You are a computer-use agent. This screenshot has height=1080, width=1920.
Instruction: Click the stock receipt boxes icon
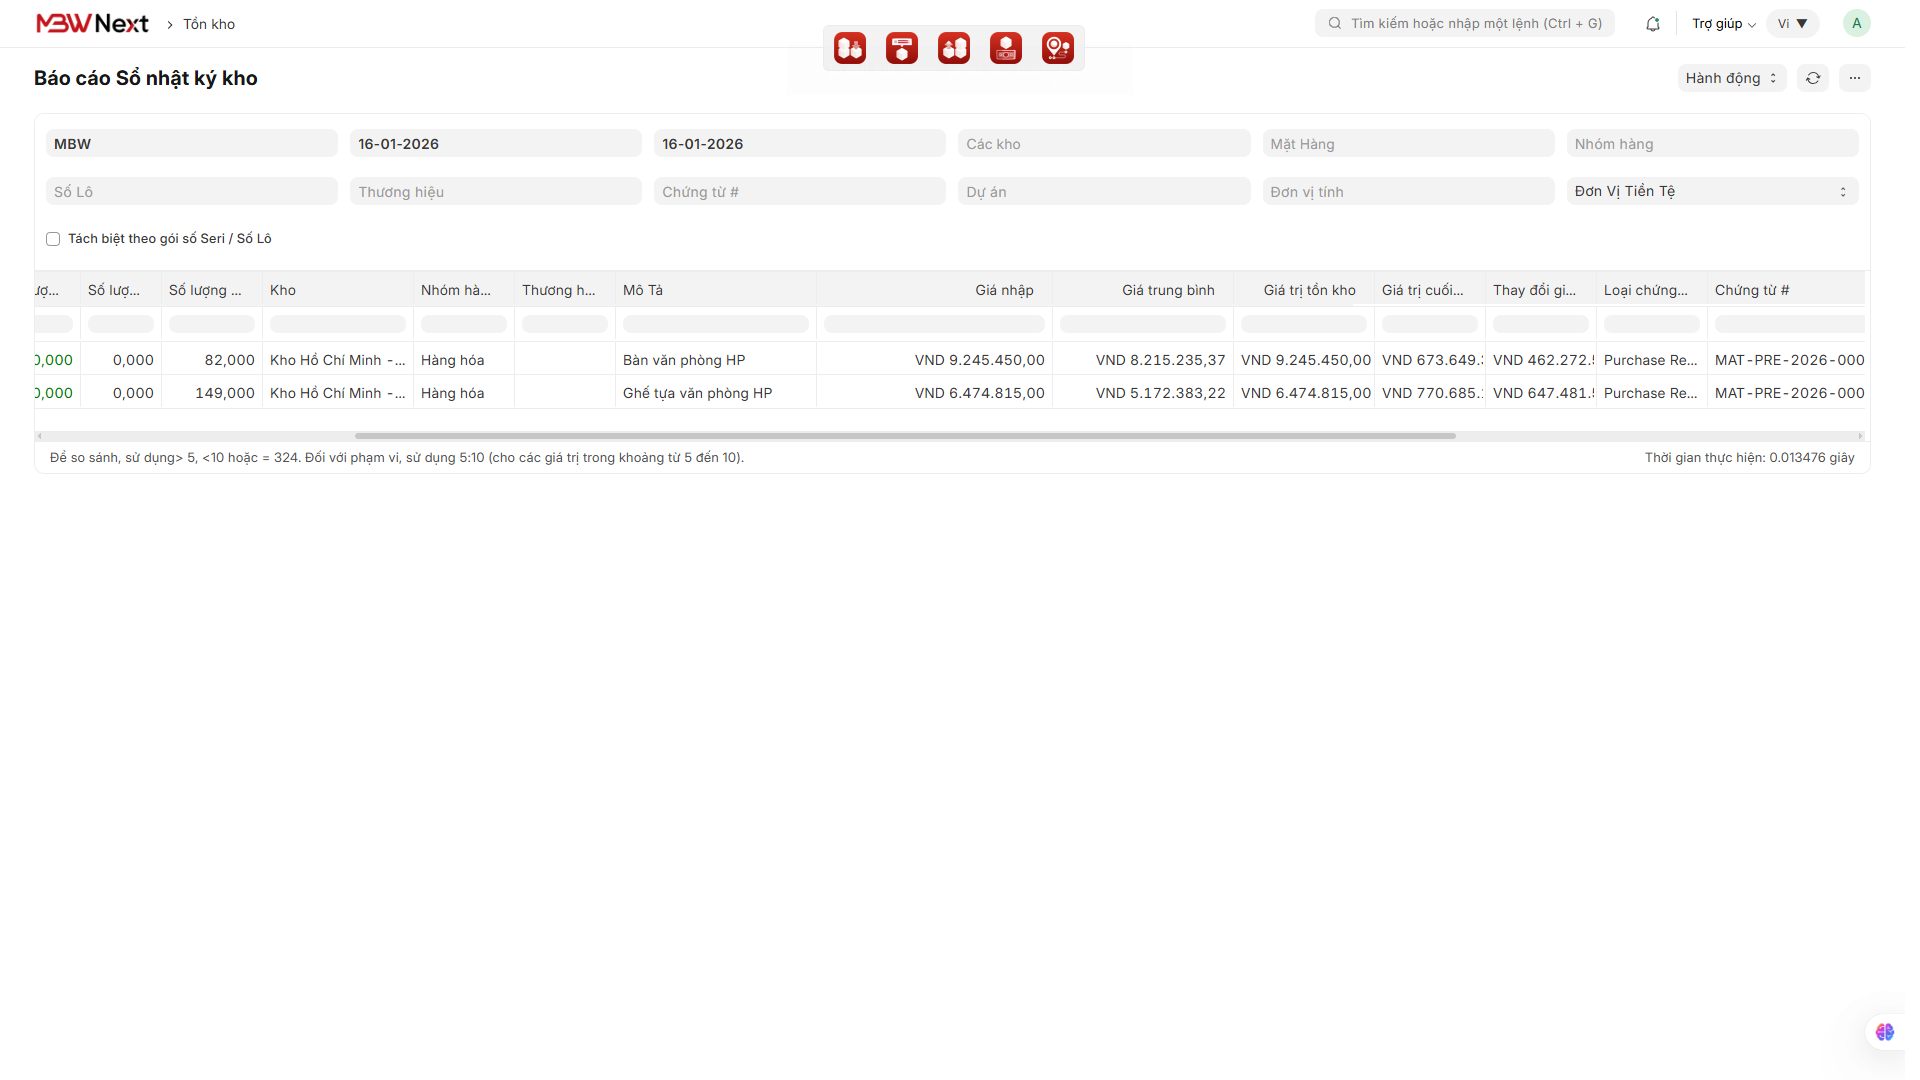[850, 48]
